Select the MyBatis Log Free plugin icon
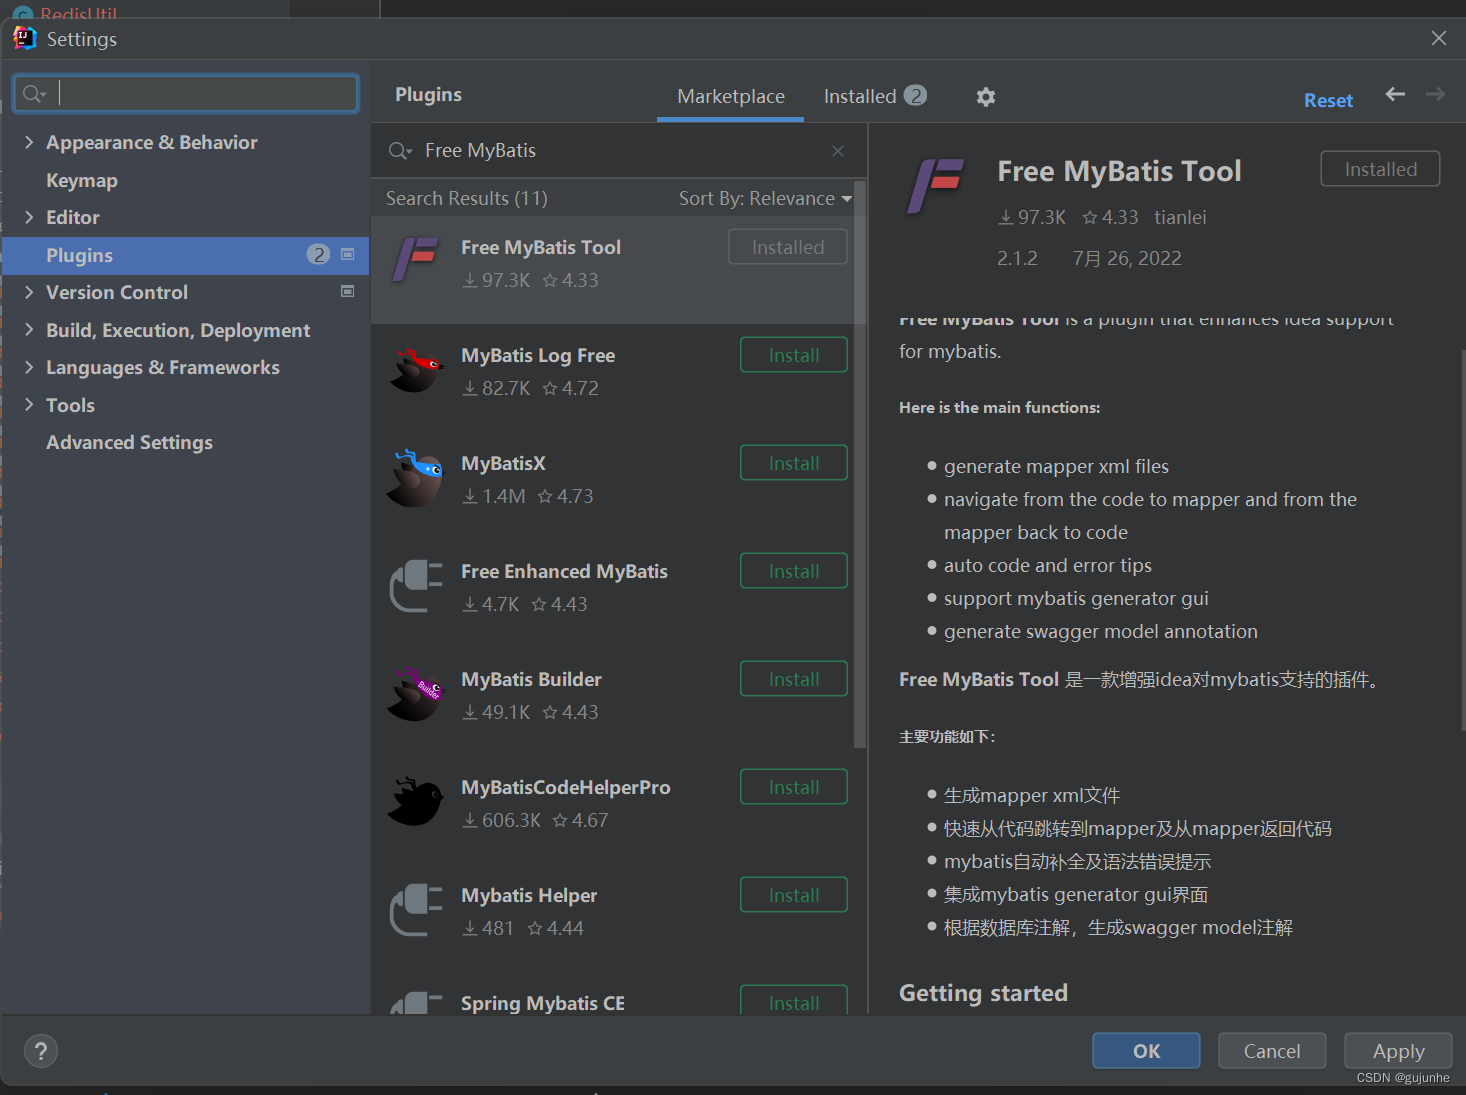The image size is (1466, 1095). pos(415,370)
